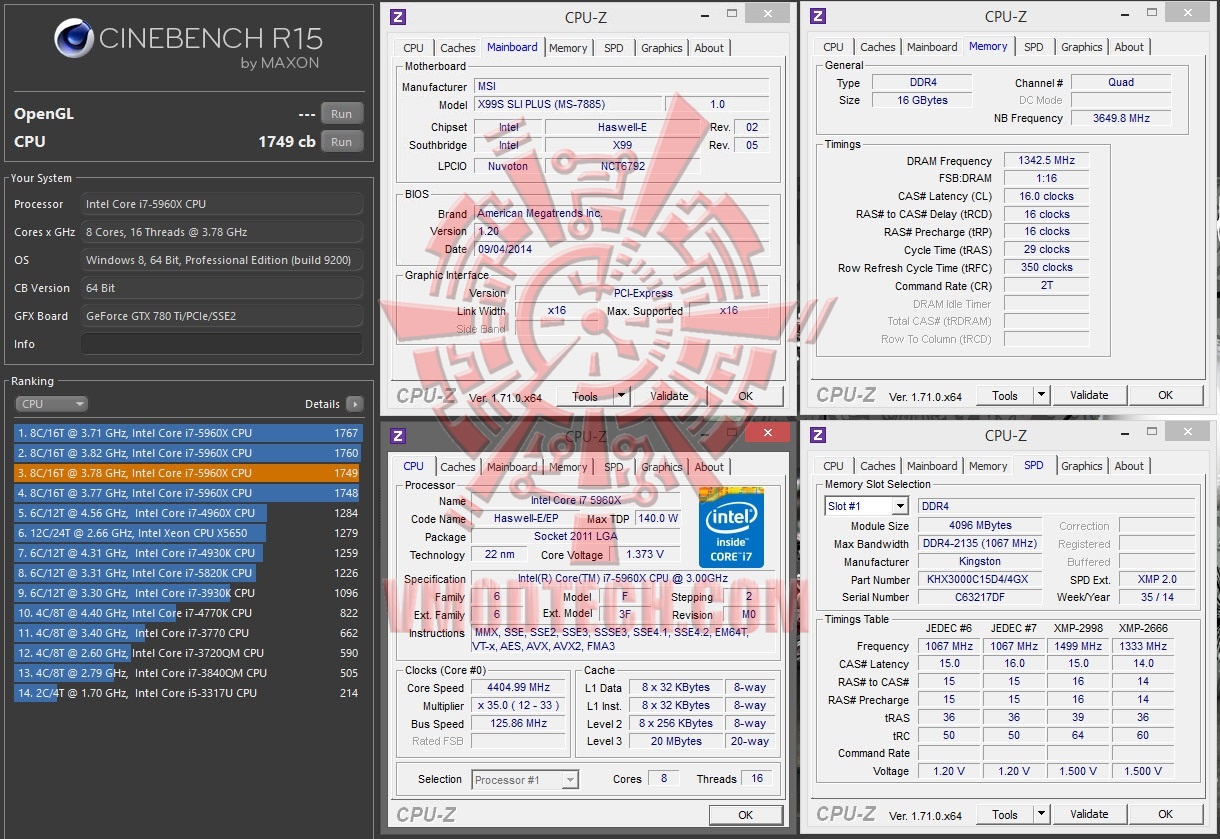Click DRAM Frequency value 1342.5 MHz
The image size is (1220, 839).
pos(1046,161)
